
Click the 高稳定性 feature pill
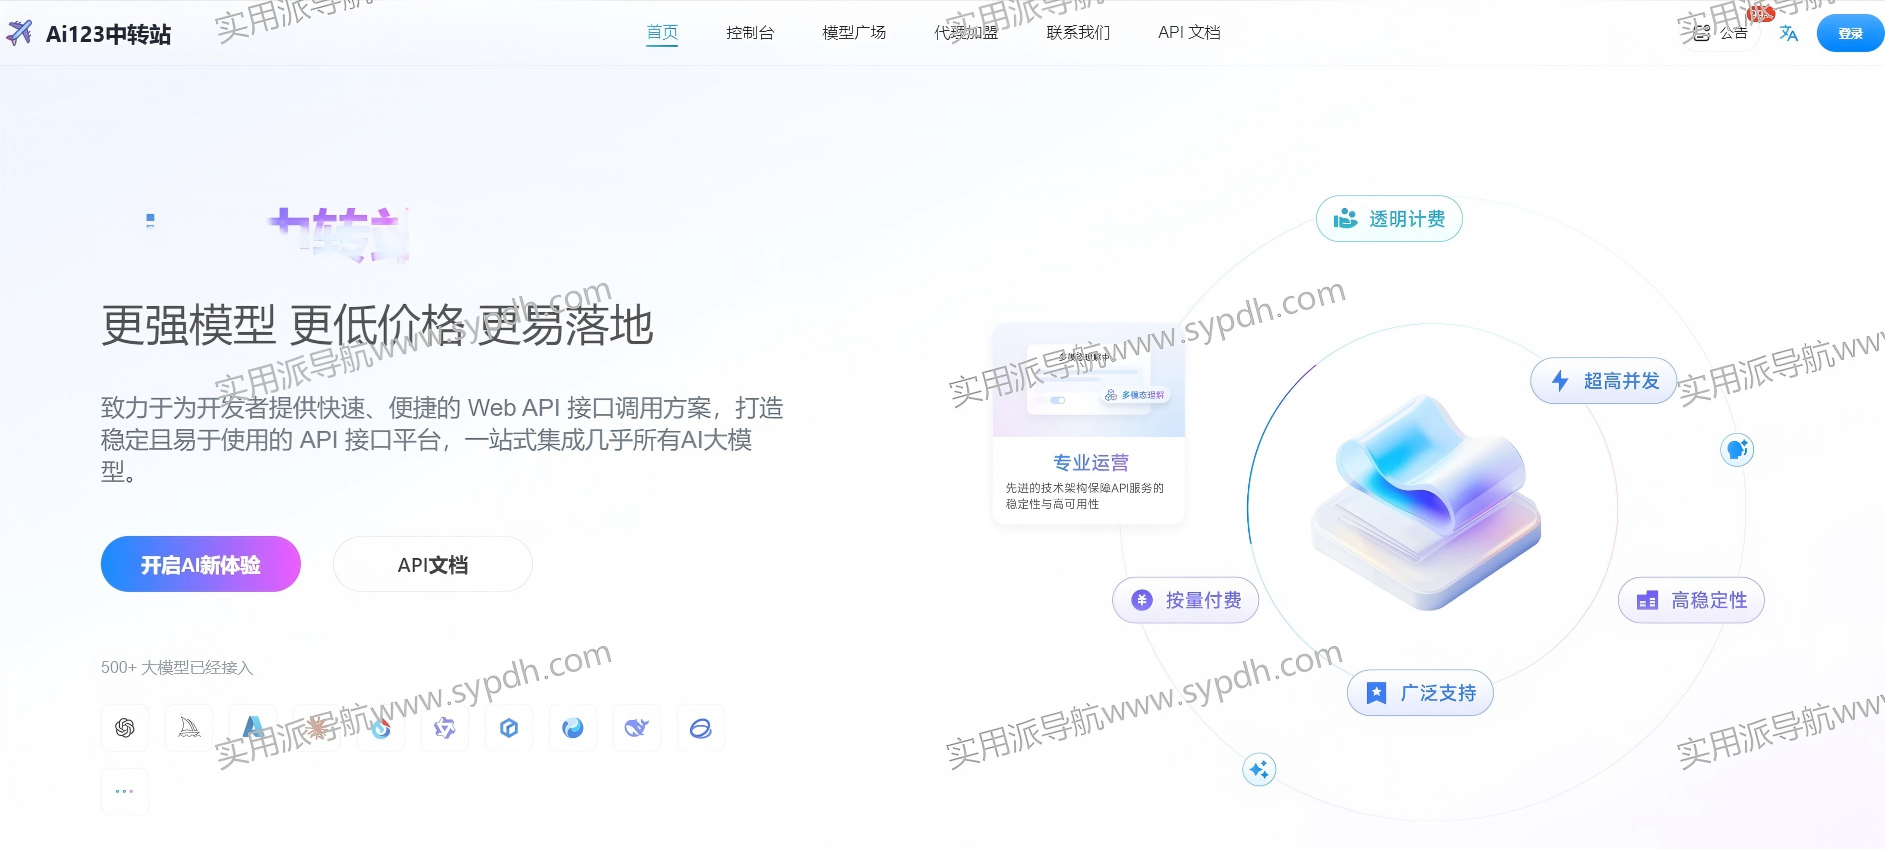tap(1691, 600)
